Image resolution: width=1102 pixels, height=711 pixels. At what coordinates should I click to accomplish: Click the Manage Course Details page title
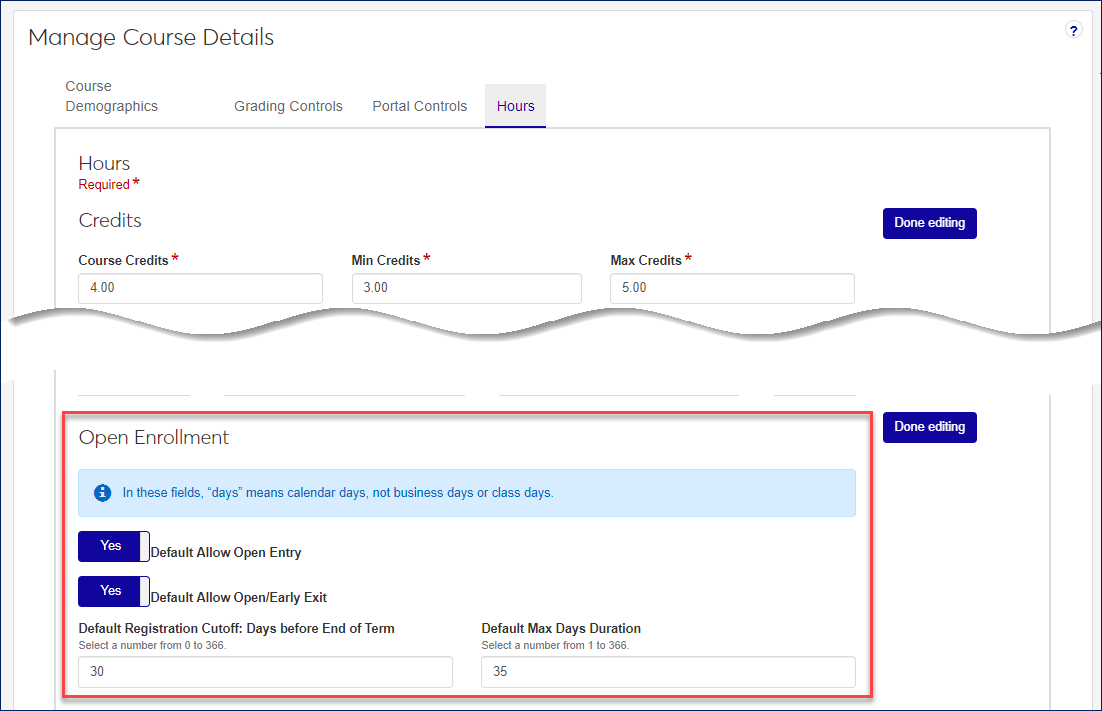(151, 38)
